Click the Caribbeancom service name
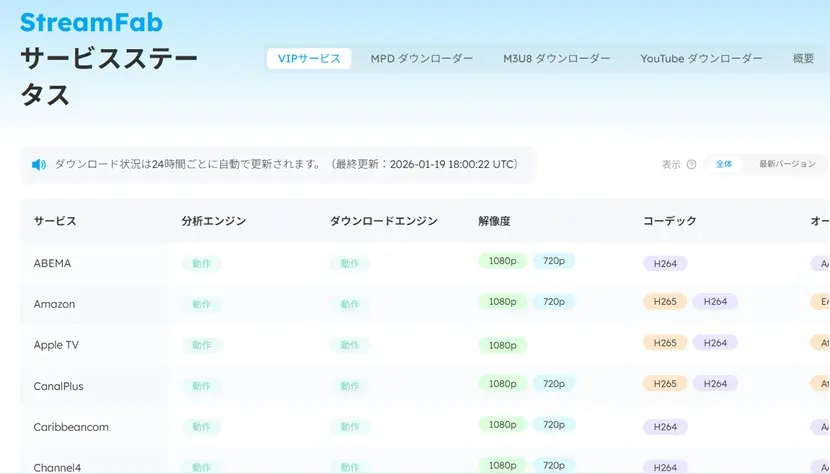 [x=71, y=427]
